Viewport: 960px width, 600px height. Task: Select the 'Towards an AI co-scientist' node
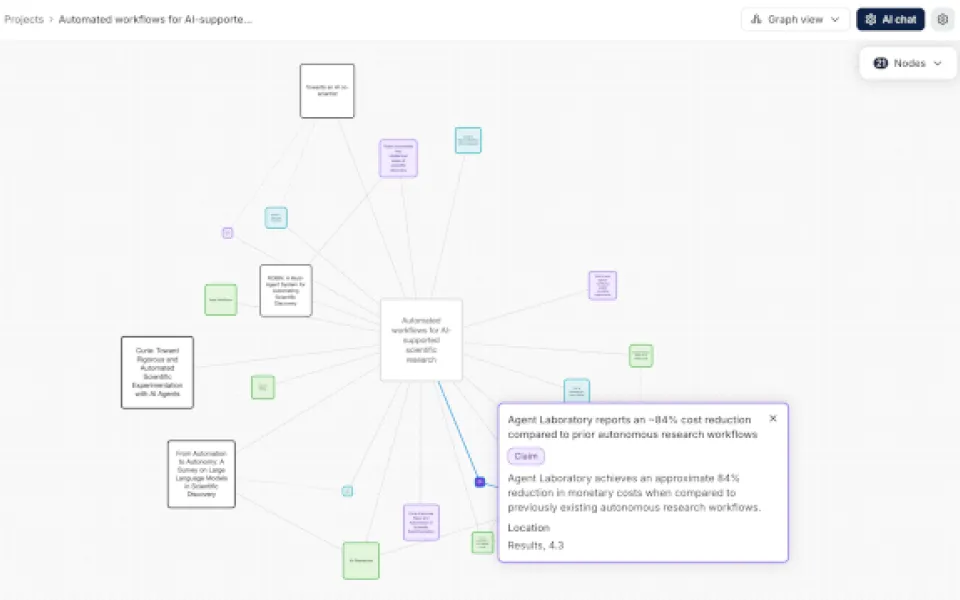click(327, 91)
